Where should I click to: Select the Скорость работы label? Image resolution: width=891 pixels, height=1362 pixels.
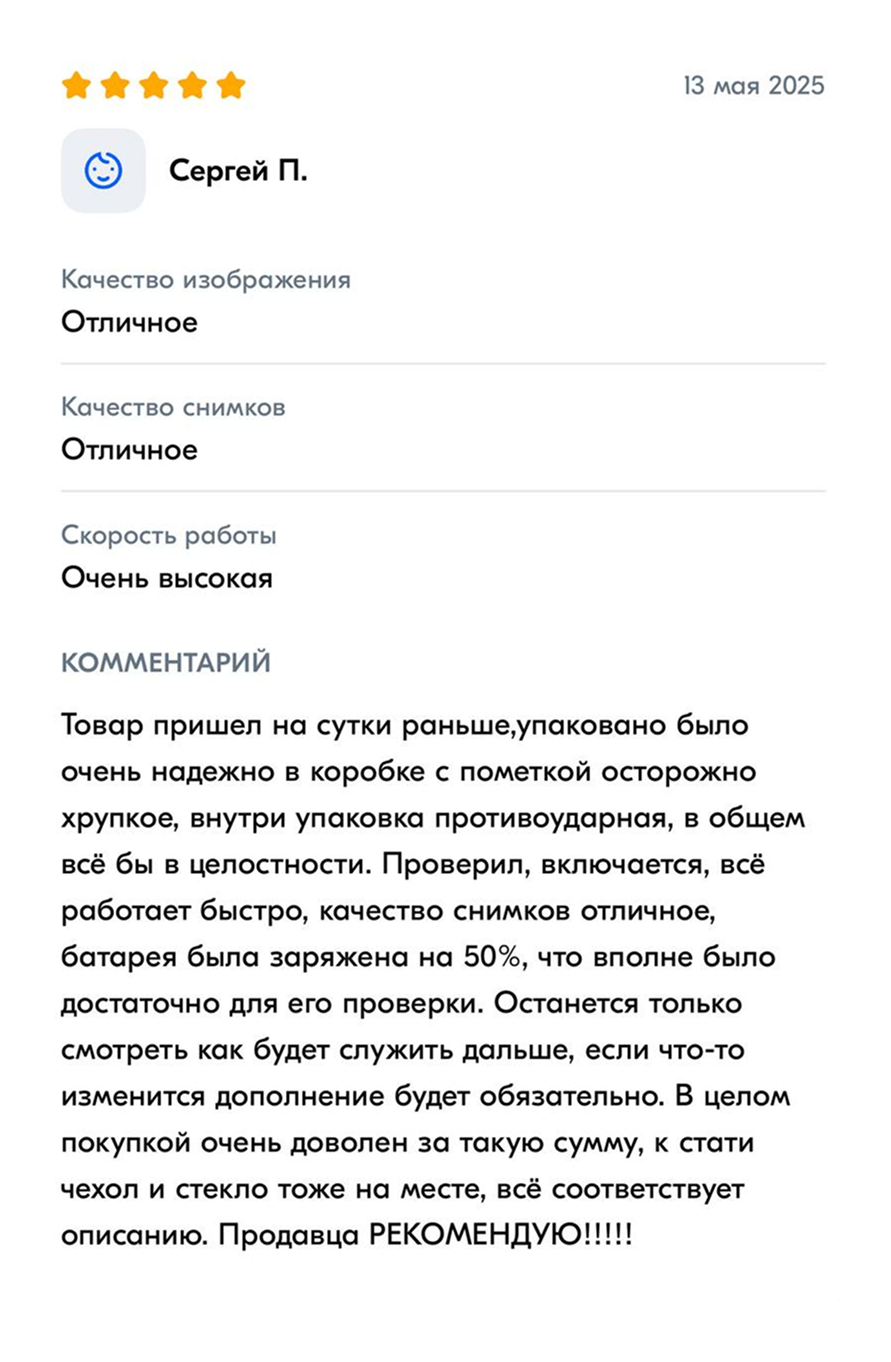169,535
